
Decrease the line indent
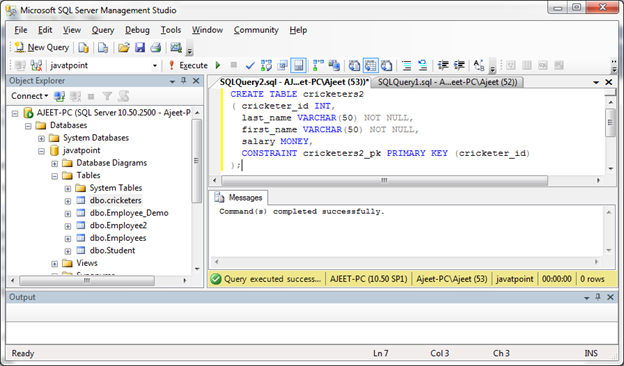click(x=443, y=65)
